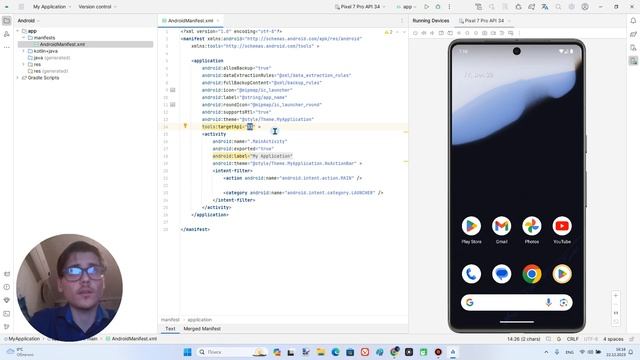Open My Application project dropdown
This screenshot has width=640, height=360.
click(52, 7)
